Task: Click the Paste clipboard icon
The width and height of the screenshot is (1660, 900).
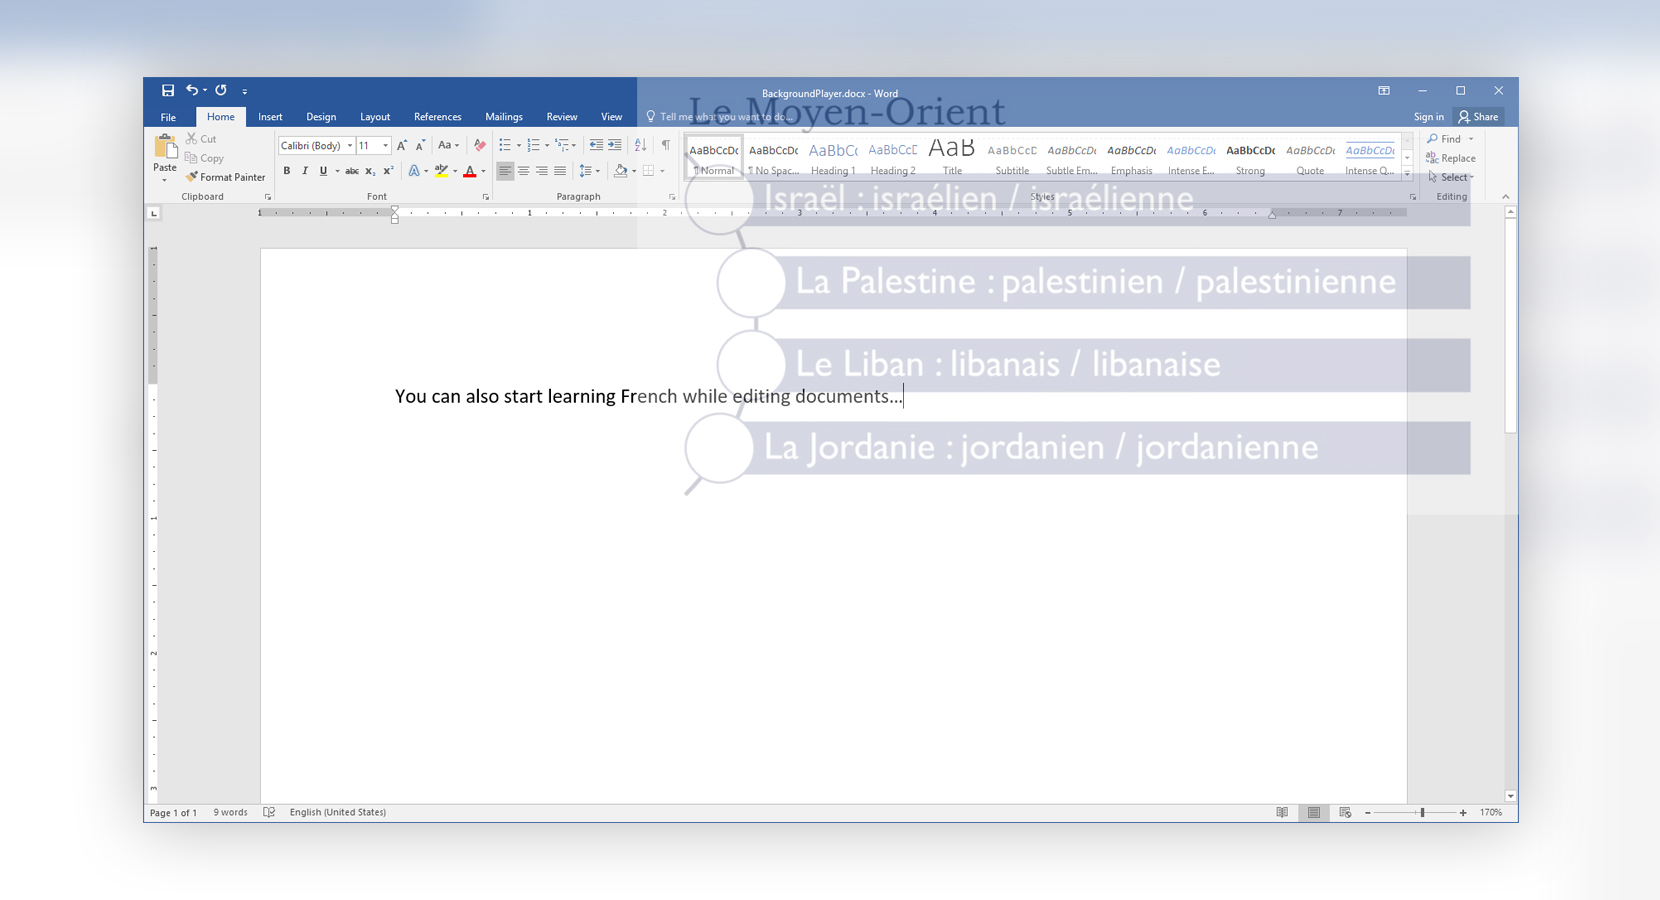Action: point(165,148)
